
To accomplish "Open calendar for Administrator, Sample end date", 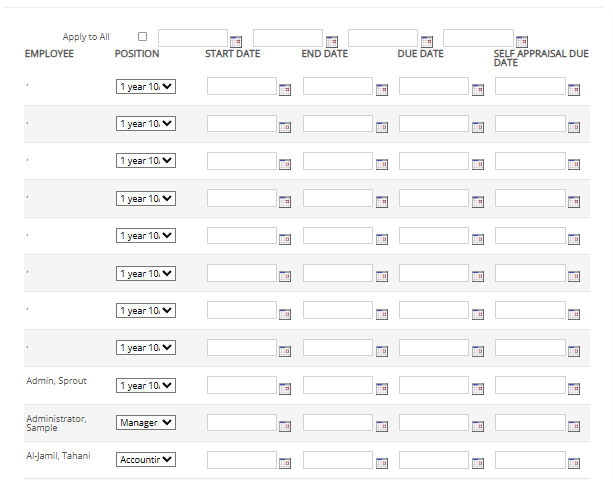I will coord(381,425).
